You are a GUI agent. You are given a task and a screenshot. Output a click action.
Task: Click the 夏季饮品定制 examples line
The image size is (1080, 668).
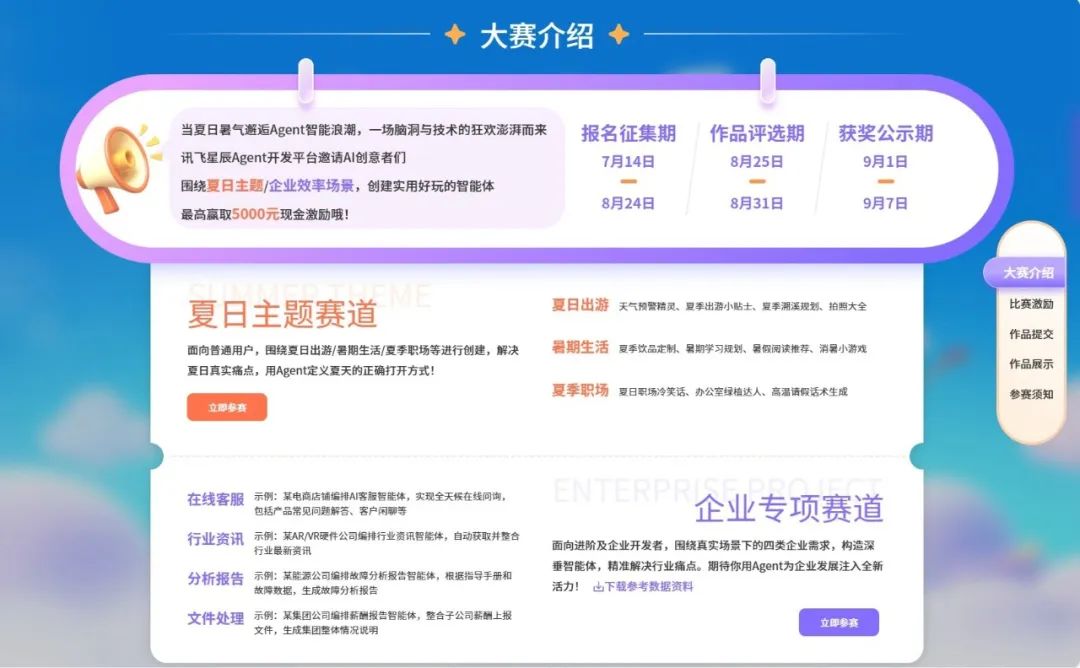point(742,349)
